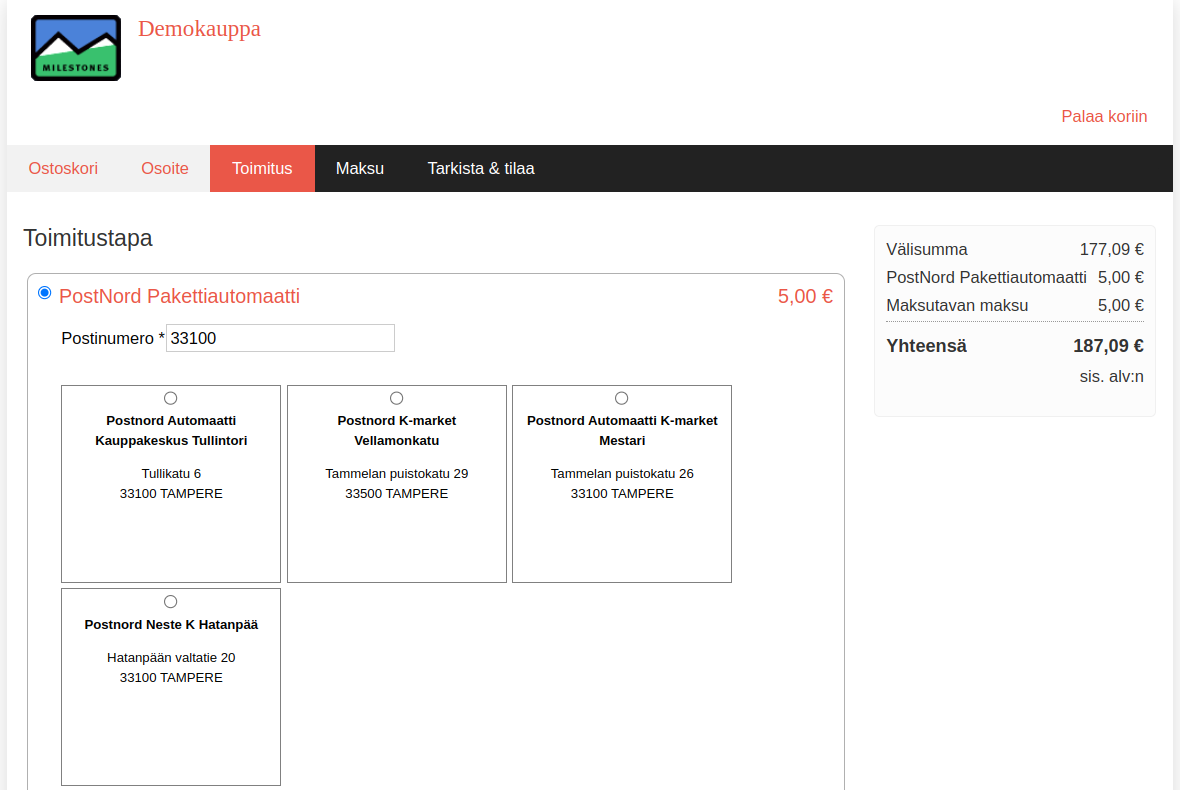1180x790 pixels.
Task: Open the Demokauppa store title link
Action: [199, 29]
